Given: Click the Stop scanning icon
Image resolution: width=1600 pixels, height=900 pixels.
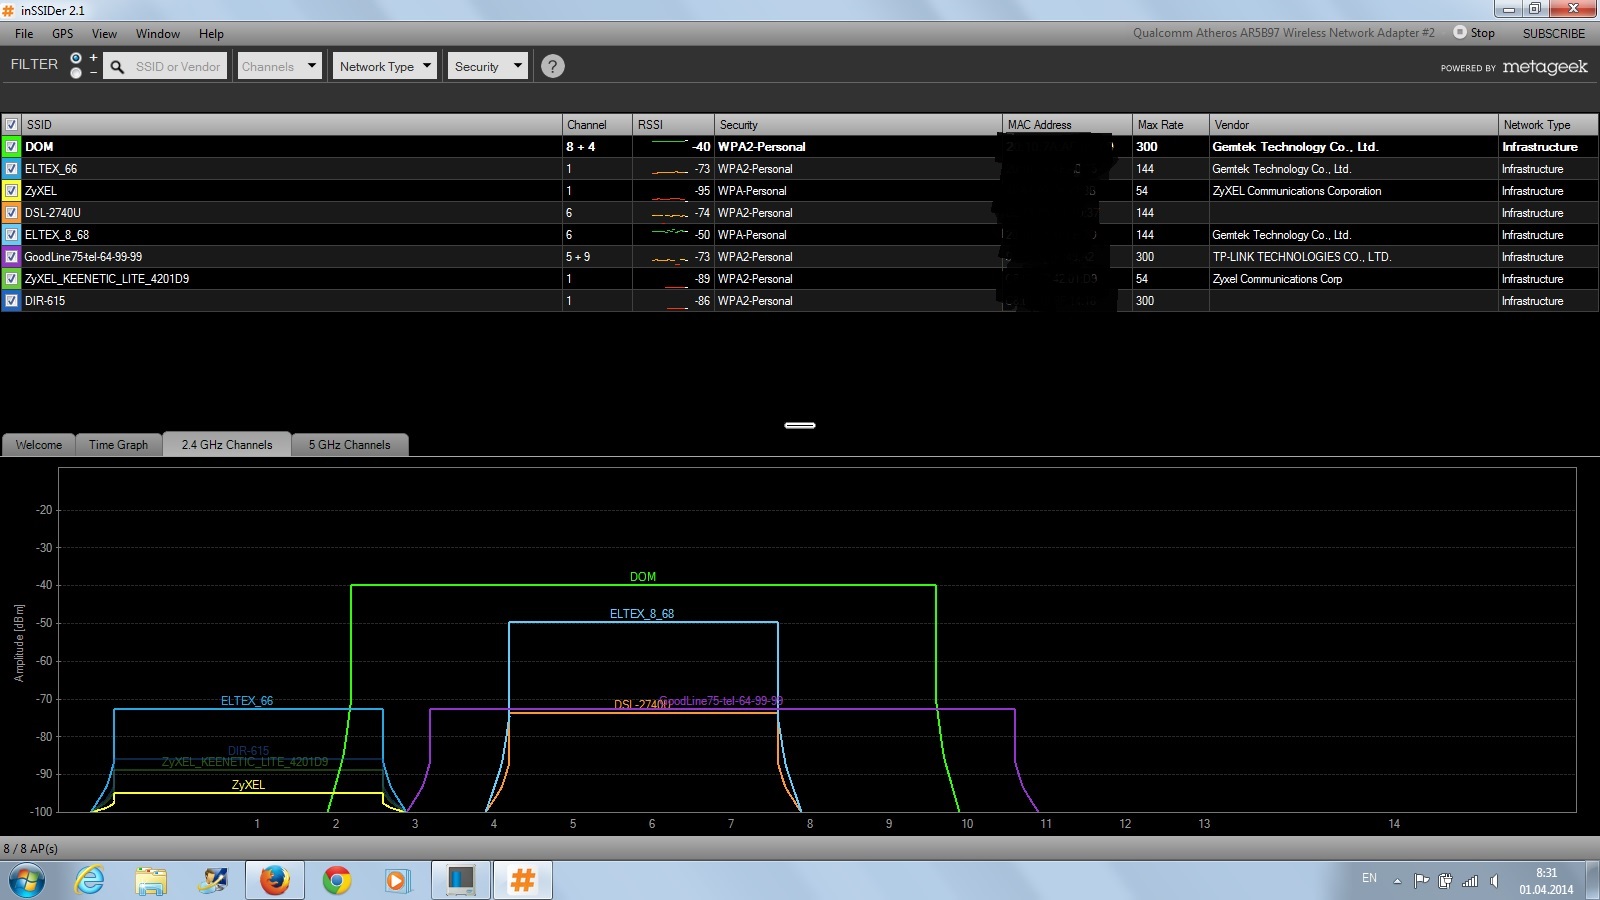Looking at the screenshot, I should pos(1460,32).
